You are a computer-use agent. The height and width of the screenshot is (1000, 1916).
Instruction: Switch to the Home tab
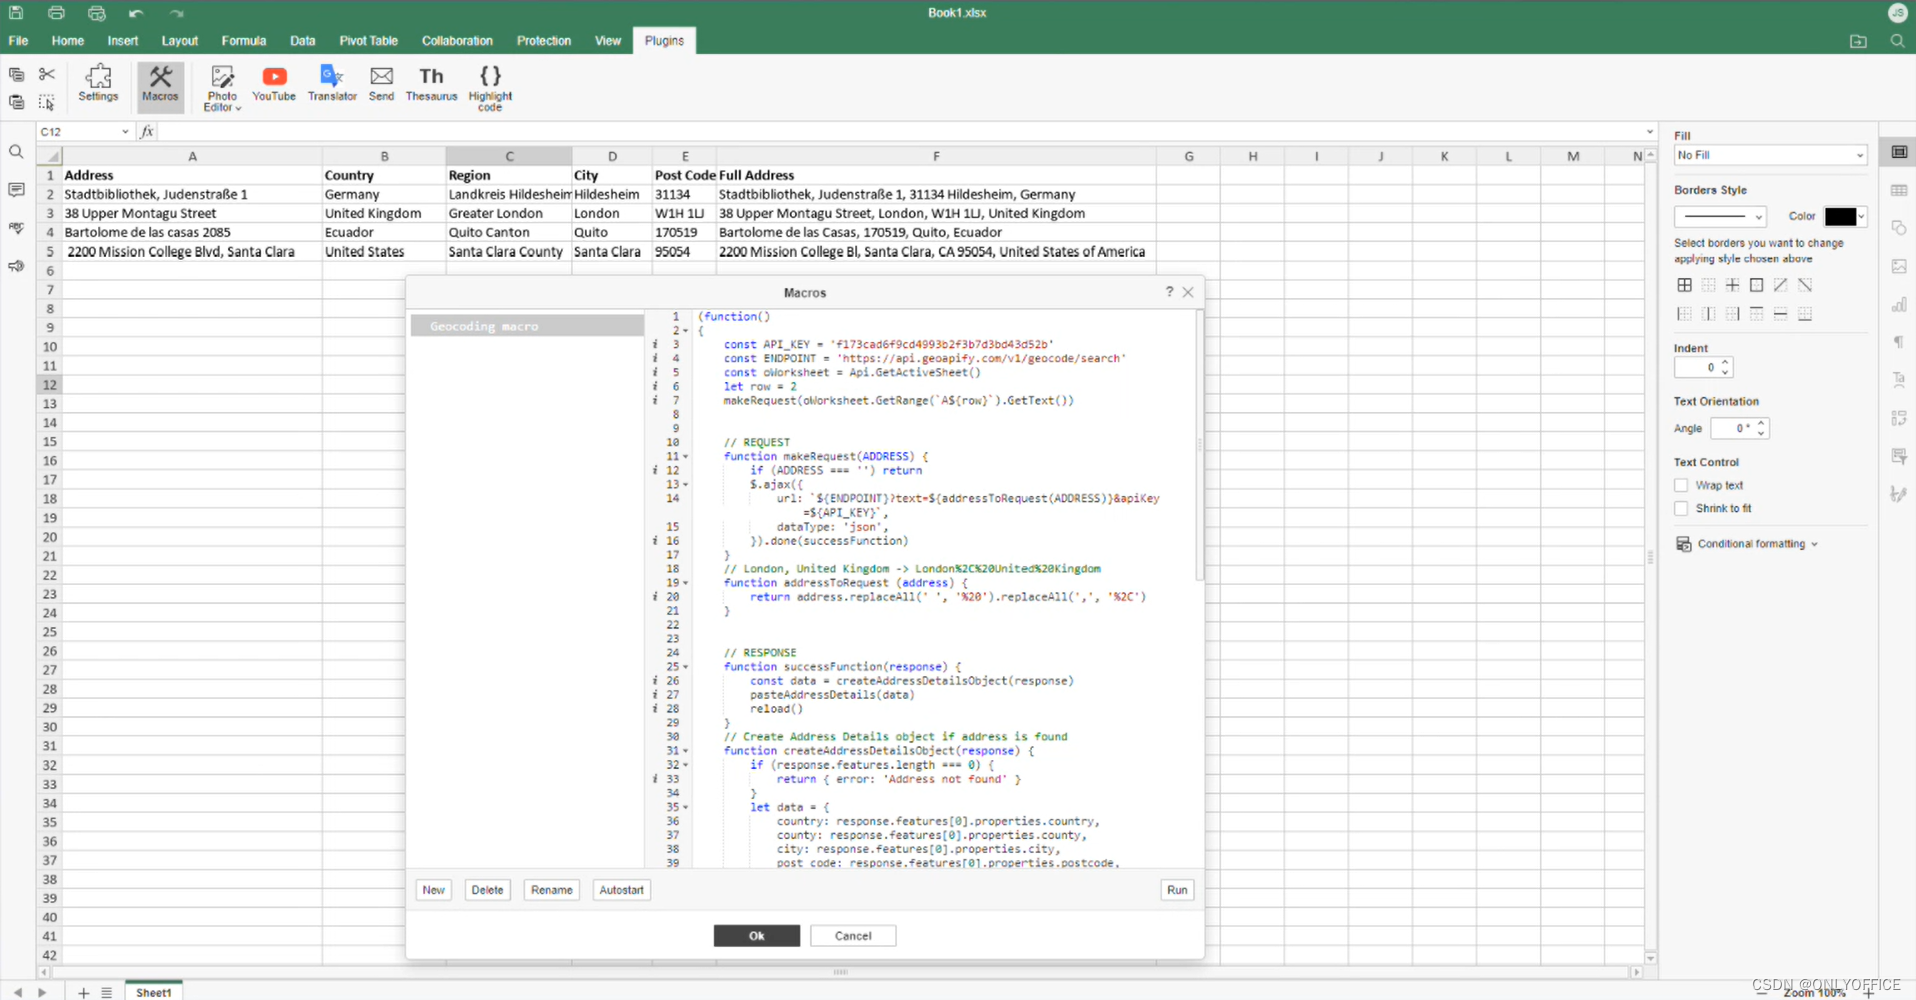point(68,41)
